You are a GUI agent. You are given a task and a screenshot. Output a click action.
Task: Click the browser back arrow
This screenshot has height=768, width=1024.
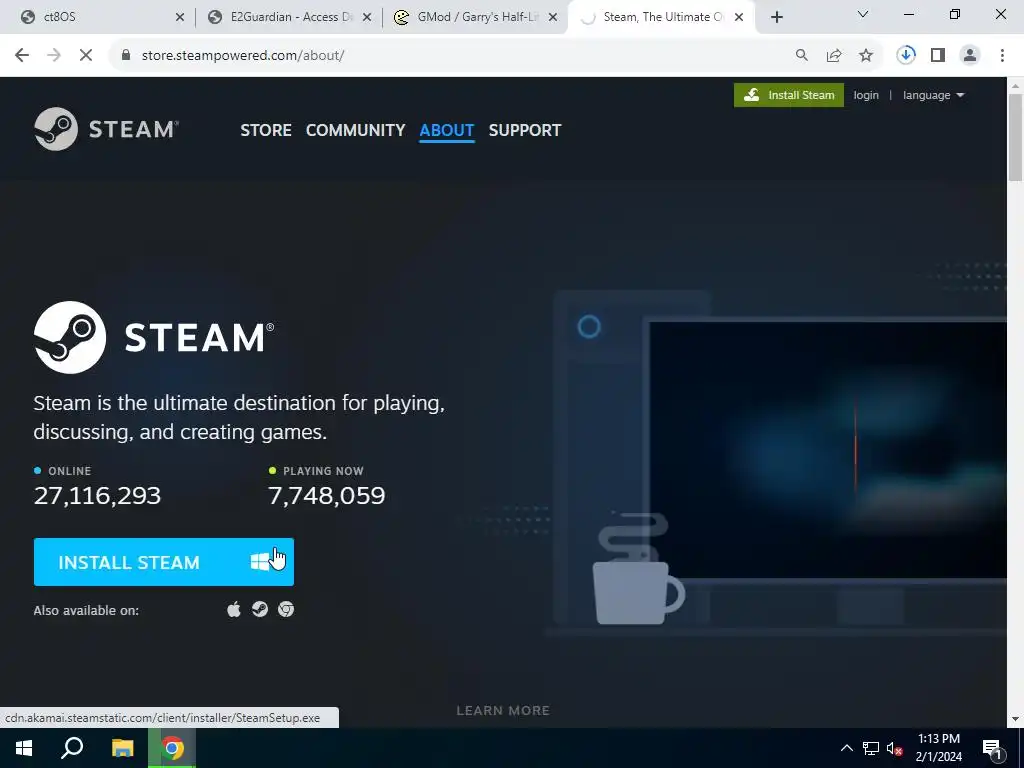pos(22,56)
